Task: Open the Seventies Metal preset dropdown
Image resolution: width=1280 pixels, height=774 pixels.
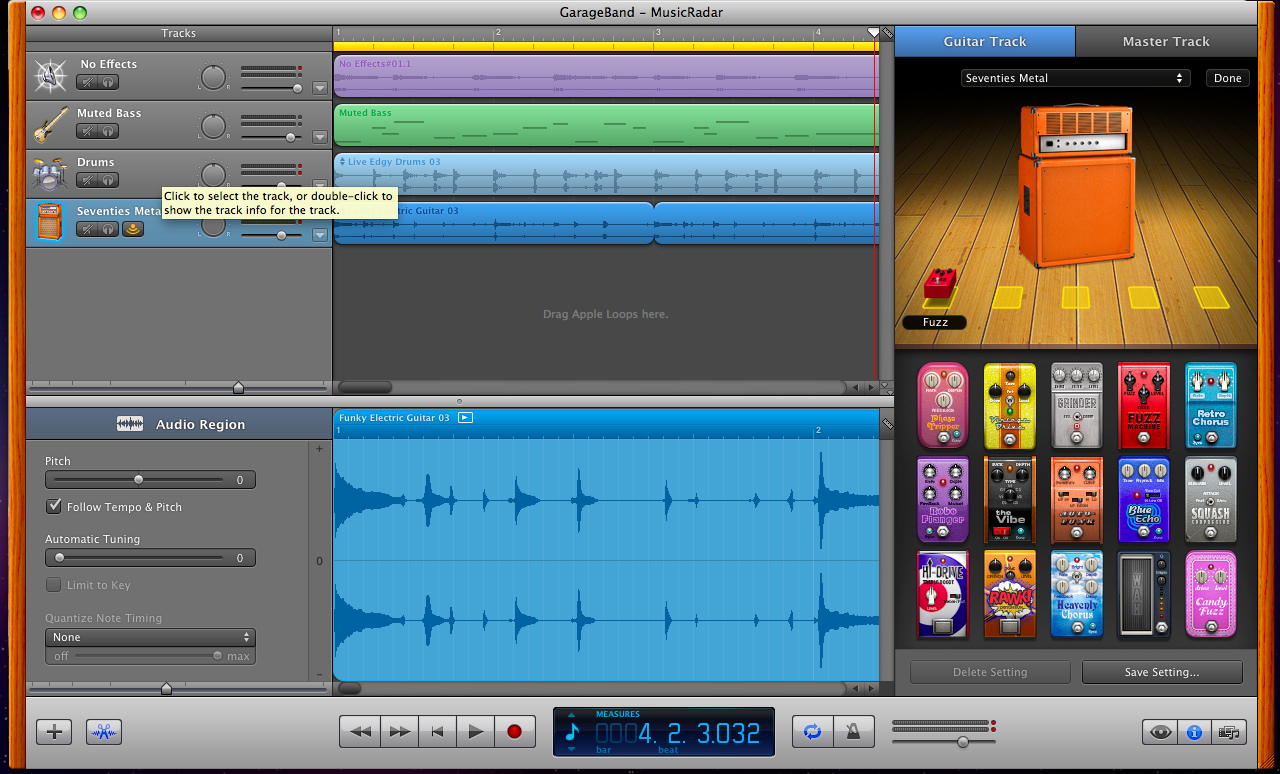Action: [x=1076, y=77]
